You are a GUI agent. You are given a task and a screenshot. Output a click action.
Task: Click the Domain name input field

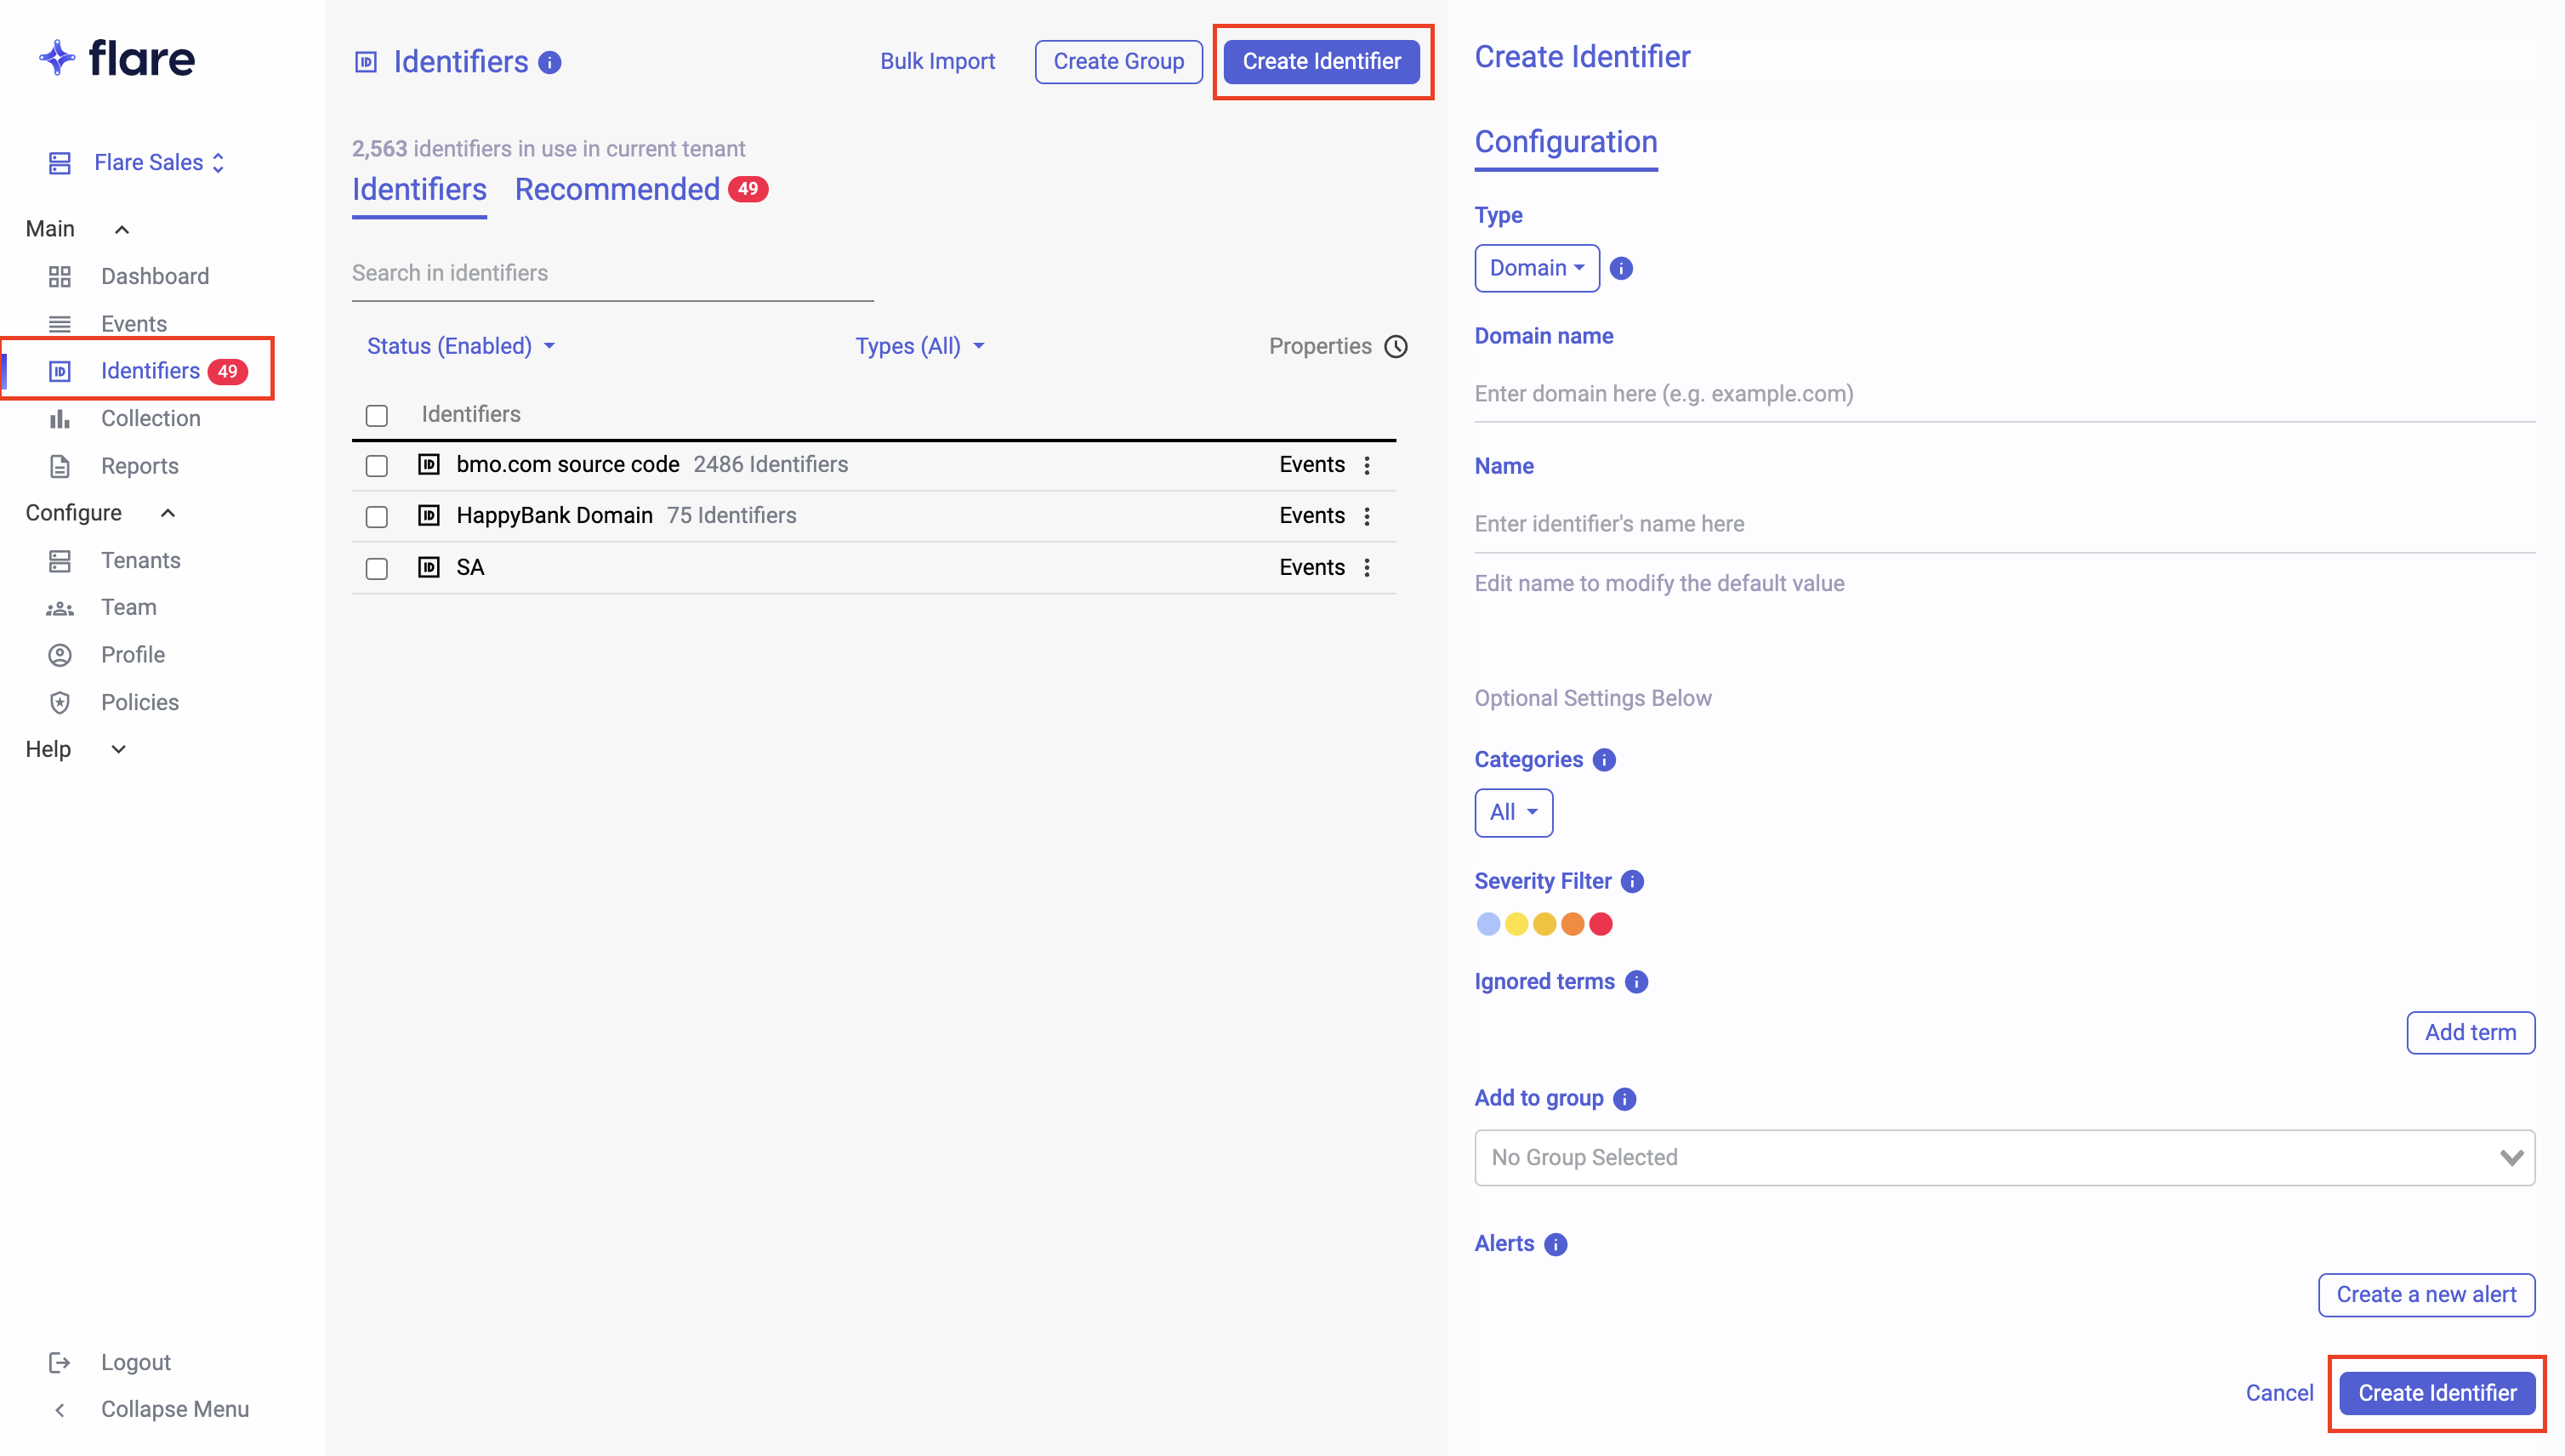click(x=2003, y=394)
